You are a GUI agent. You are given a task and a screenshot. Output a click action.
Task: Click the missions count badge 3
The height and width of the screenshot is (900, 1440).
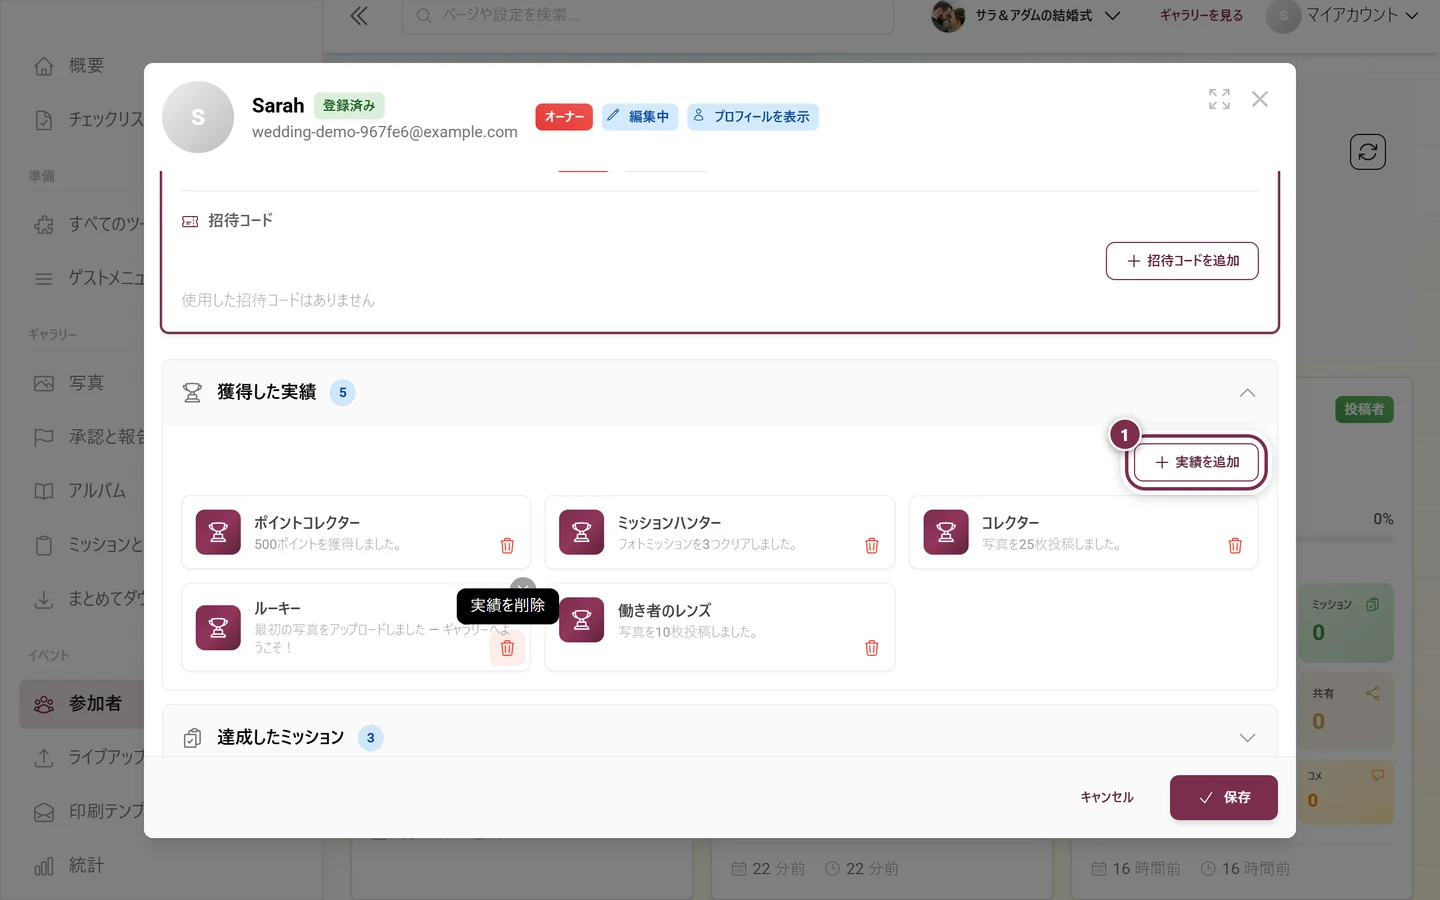click(371, 738)
